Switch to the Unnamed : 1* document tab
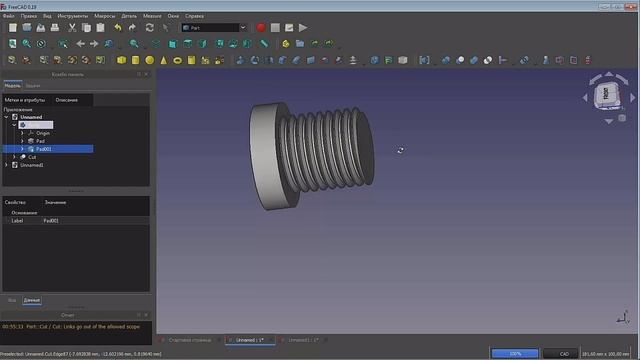640x360 pixels. point(250,340)
